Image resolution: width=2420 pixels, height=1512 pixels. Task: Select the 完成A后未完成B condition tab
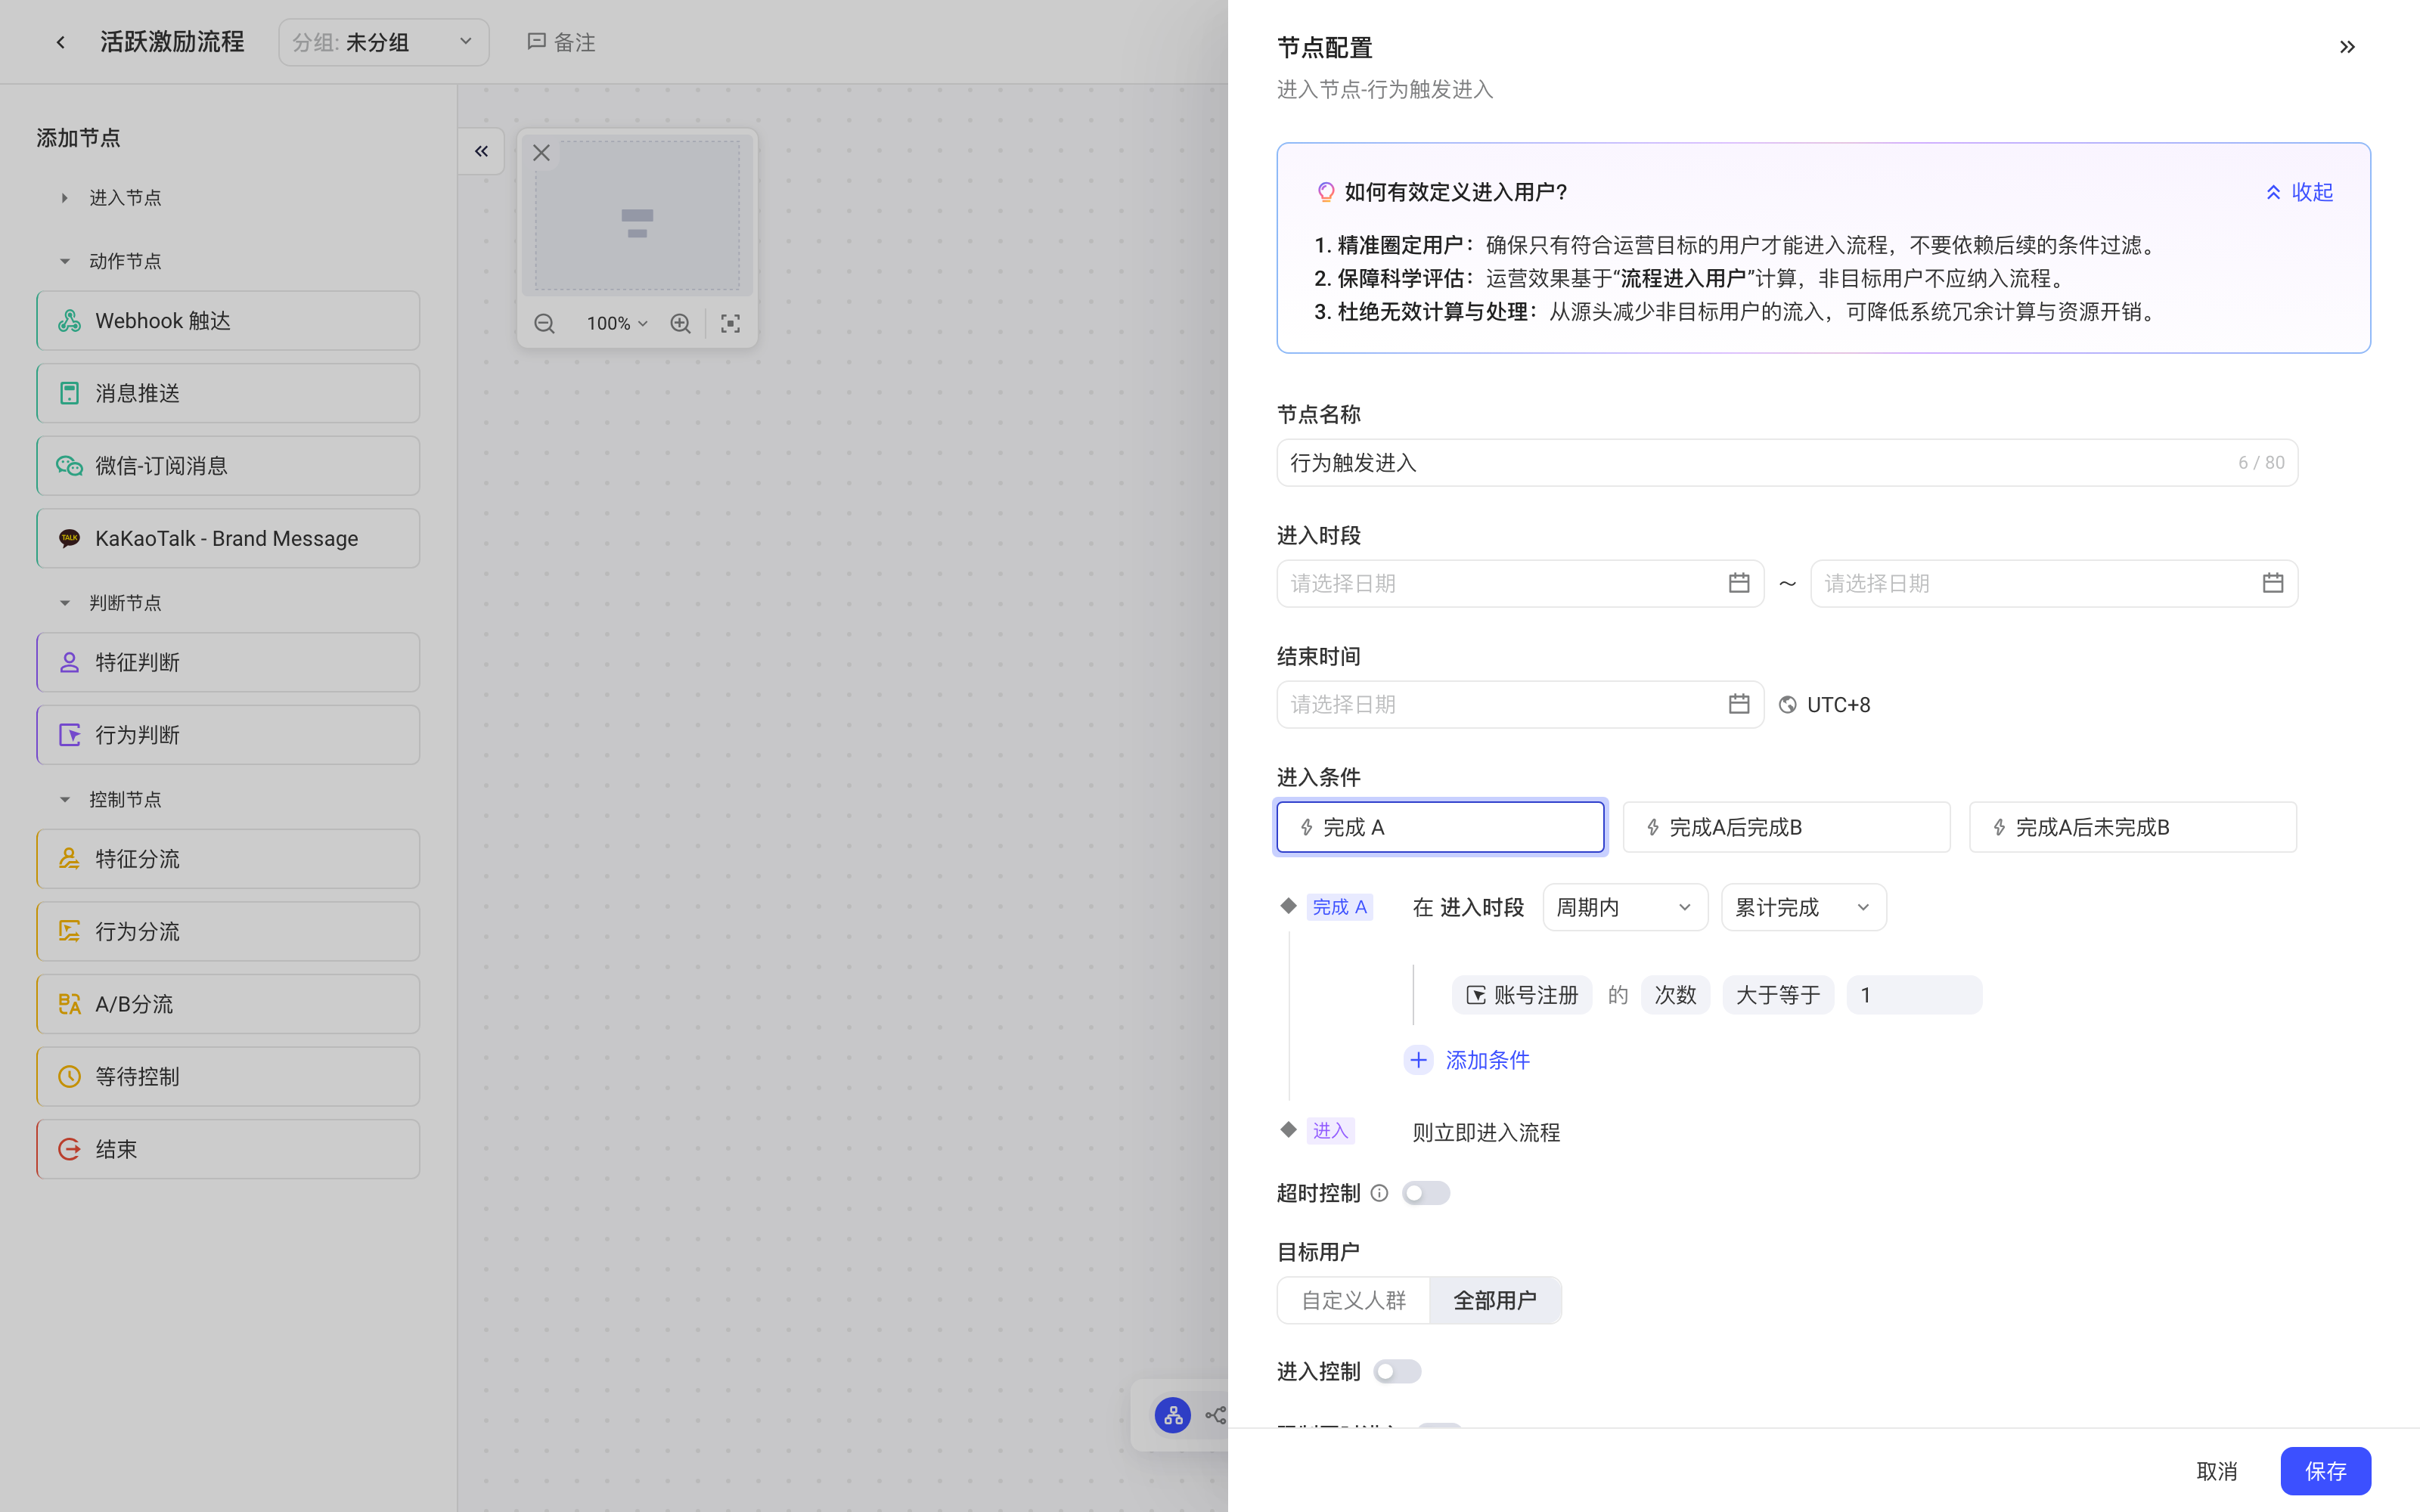tap(2132, 827)
